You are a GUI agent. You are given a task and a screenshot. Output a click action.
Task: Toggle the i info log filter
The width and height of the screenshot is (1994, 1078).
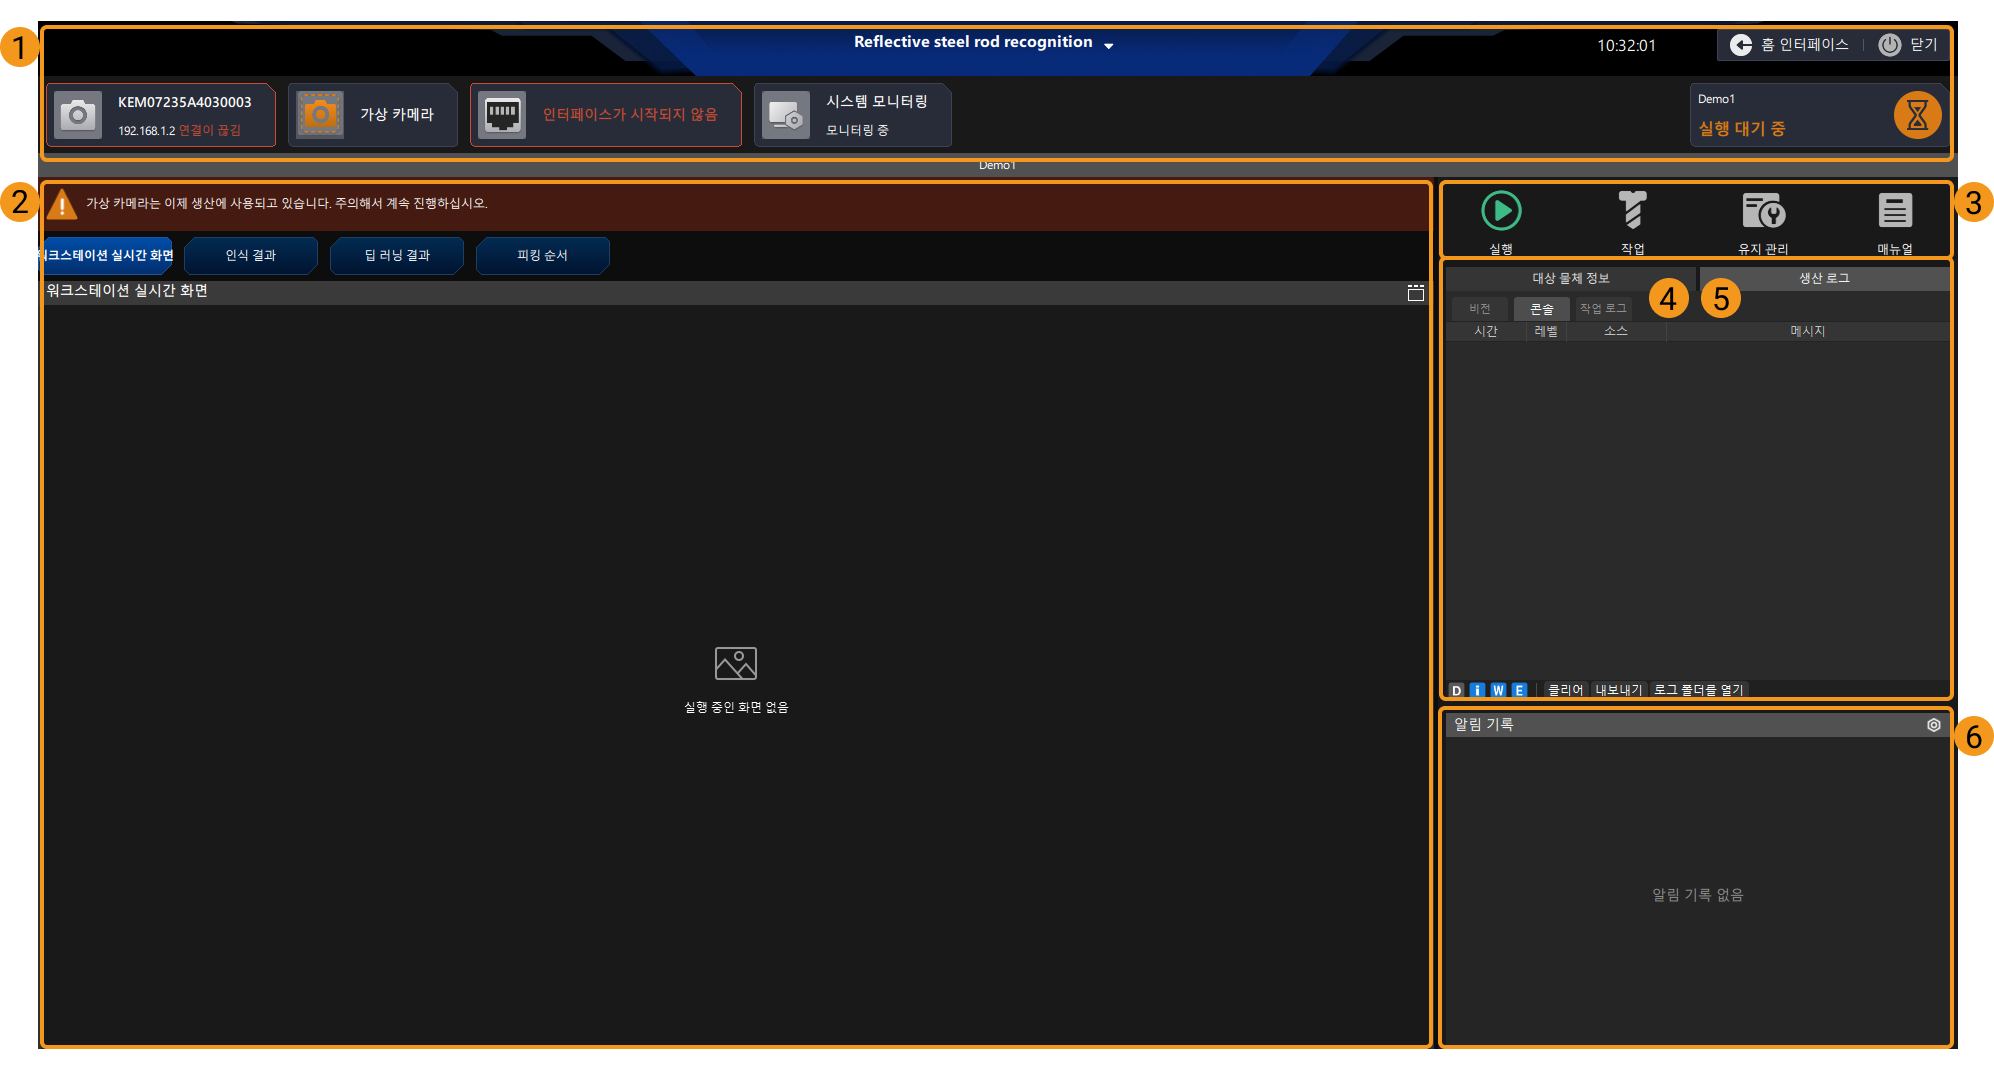[1477, 691]
